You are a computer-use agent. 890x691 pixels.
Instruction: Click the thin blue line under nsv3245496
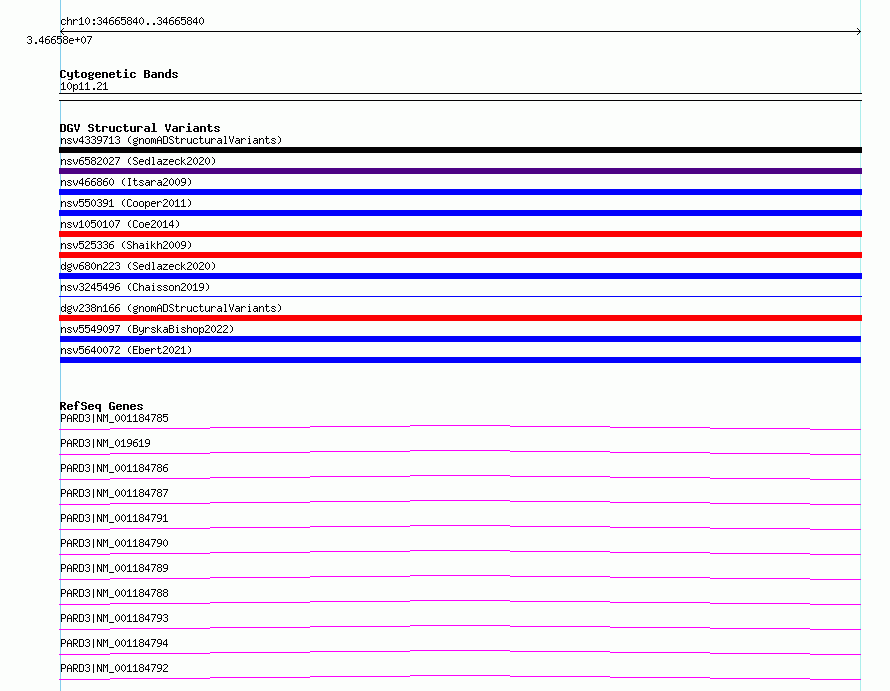point(460,296)
